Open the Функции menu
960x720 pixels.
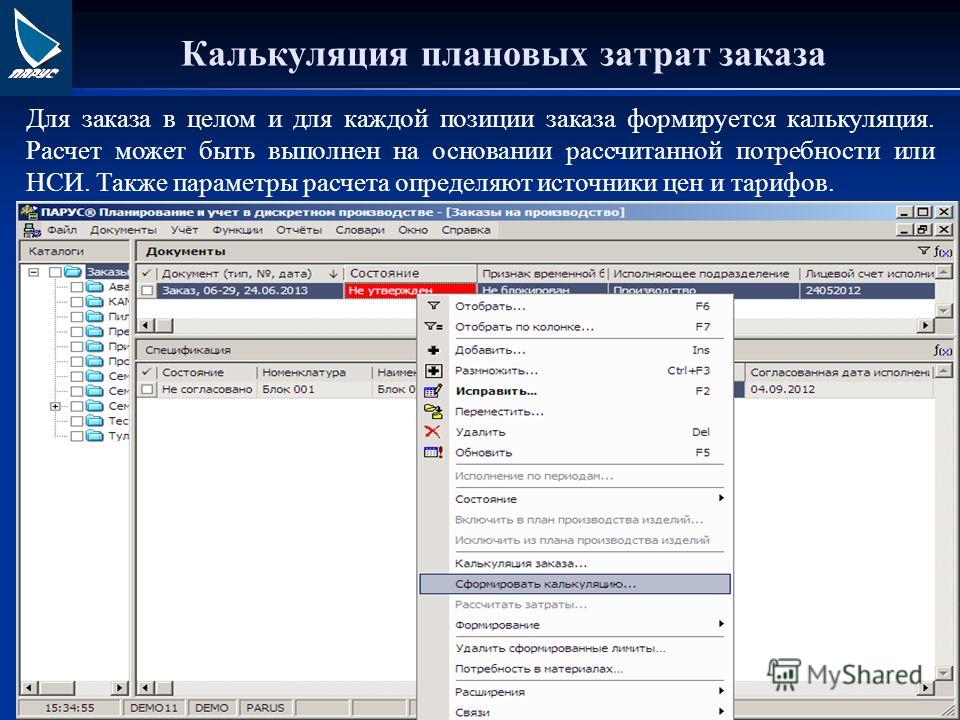click(238, 230)
